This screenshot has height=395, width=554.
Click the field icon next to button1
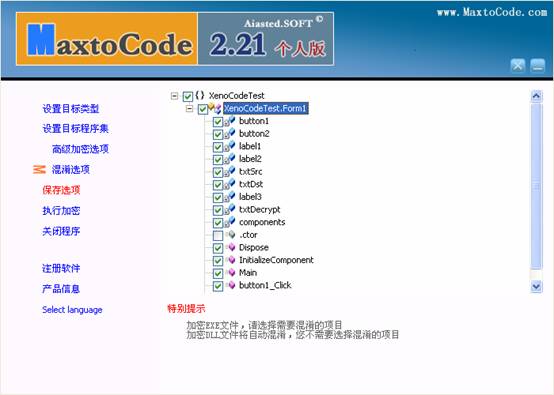tap(230, 121)
